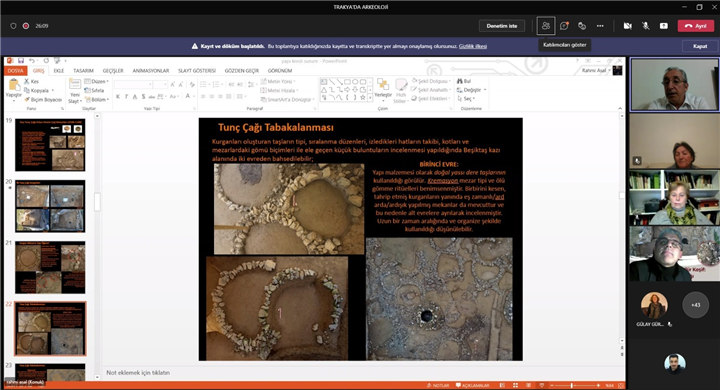Toggle the microphone mute in Teams

coord(646,26)
